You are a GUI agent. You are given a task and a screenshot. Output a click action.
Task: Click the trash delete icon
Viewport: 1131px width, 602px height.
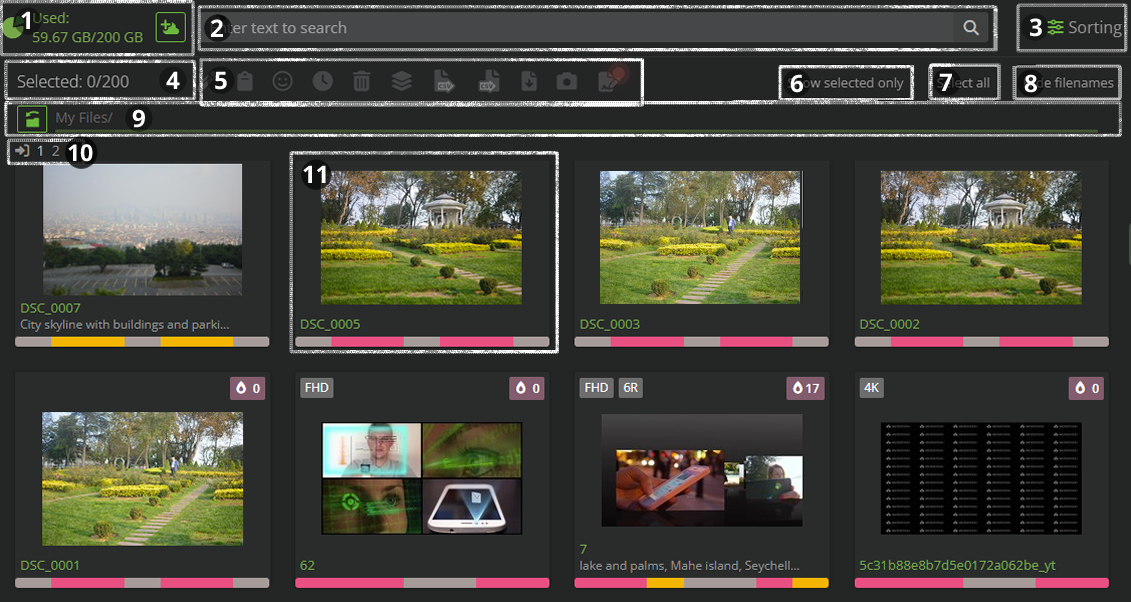(x=362, y=82)
